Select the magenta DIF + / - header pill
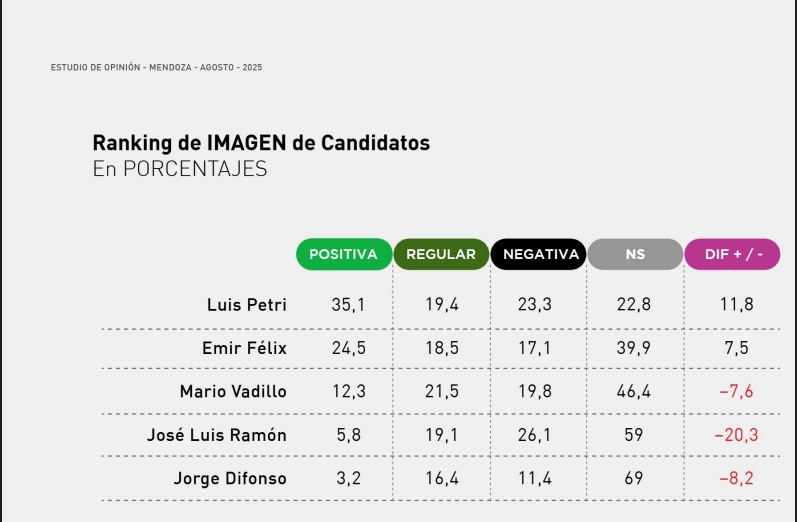This screenshot has width=797, height=522. pyautogui.click(x=732, y=254)
